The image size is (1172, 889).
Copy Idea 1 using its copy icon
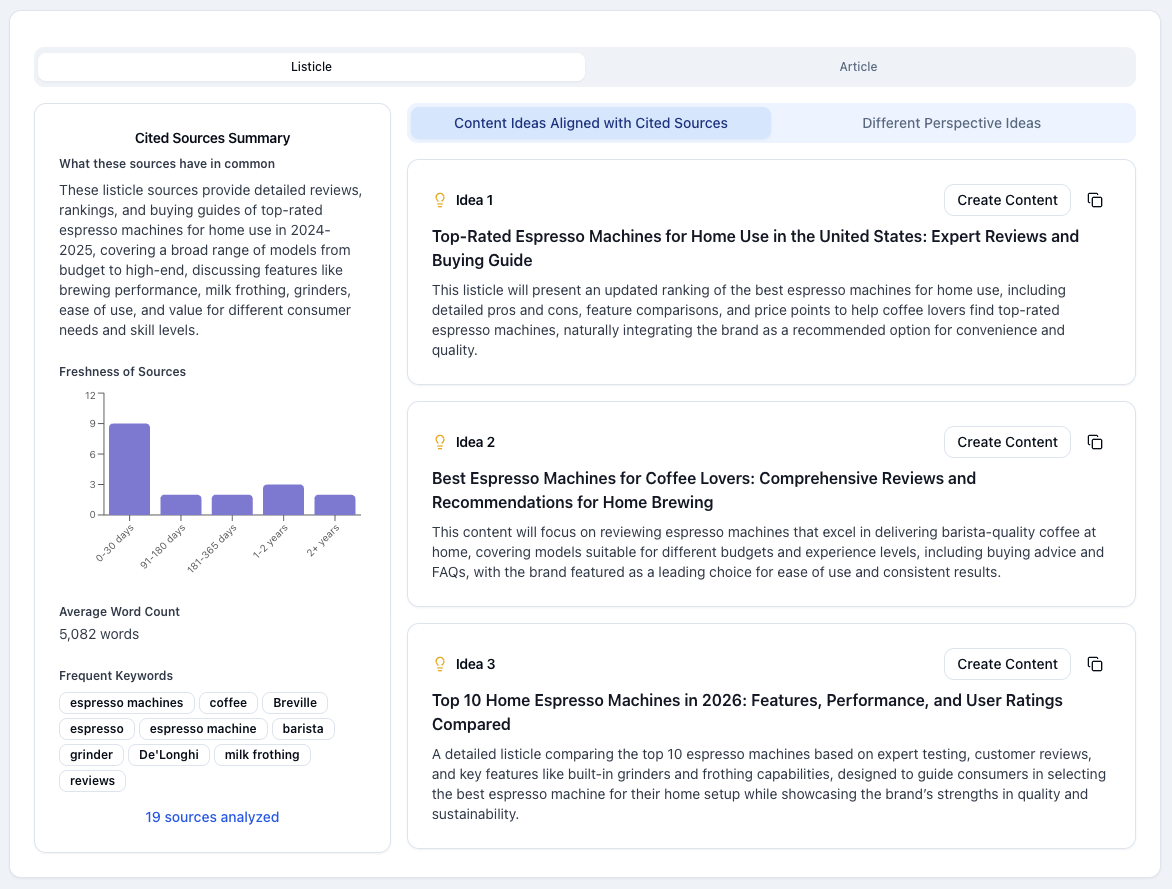tap(1095, 200)
